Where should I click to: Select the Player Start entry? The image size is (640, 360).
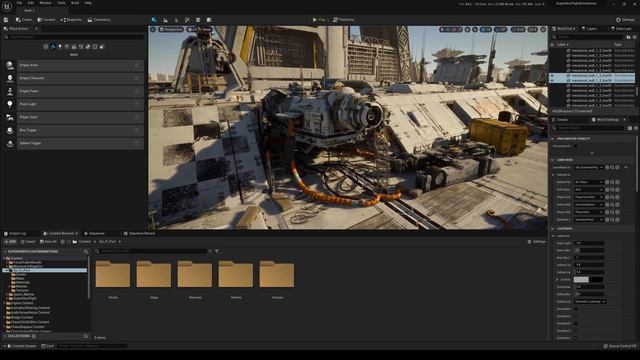[x=80, y=117]
